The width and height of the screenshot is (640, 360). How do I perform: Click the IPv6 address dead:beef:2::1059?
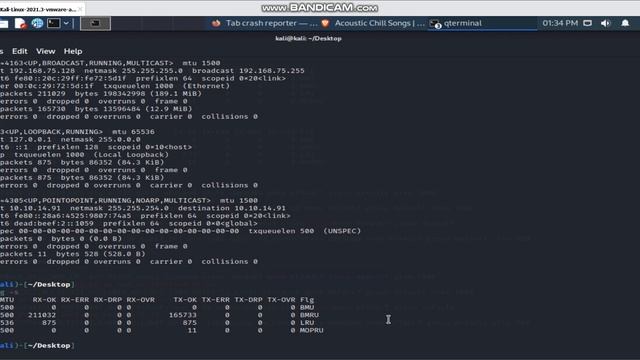point(53,224)
